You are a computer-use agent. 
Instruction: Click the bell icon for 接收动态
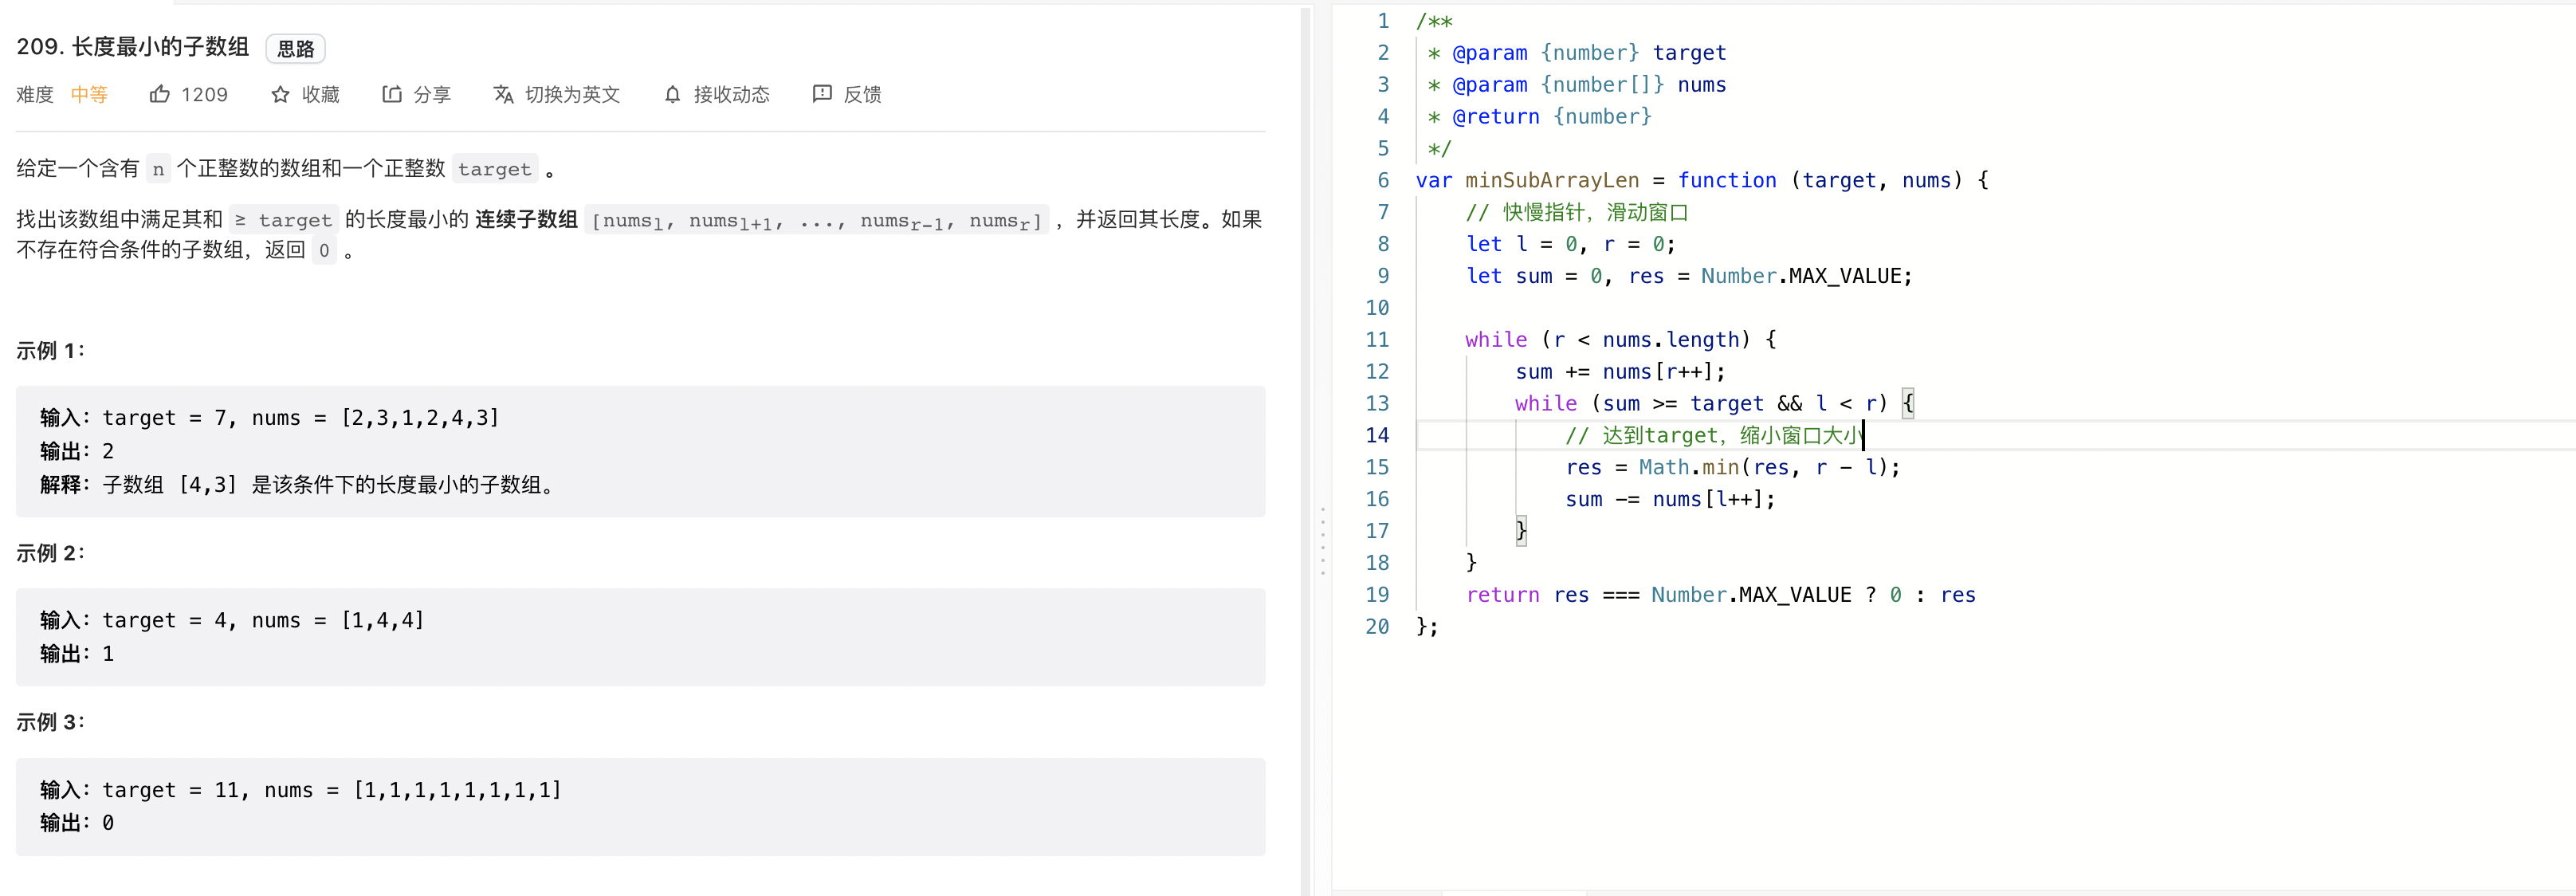(673, 94)
